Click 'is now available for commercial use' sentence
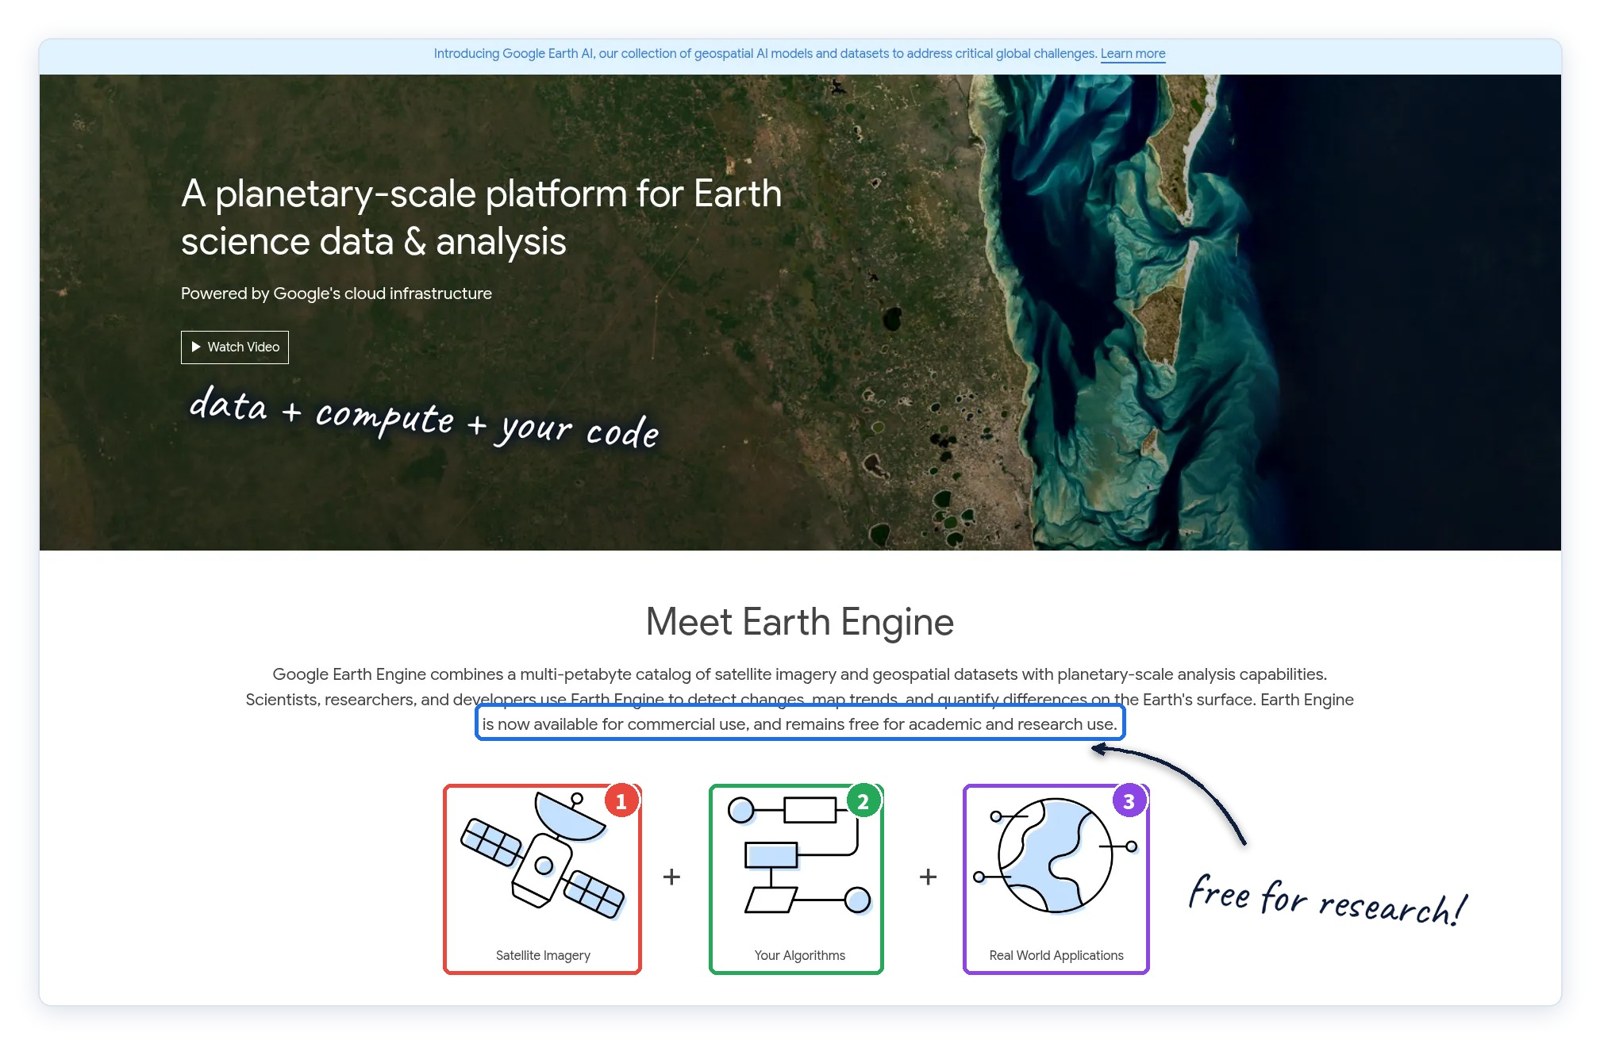Viewport: 1600px width, 1044px height. [800, 724]
